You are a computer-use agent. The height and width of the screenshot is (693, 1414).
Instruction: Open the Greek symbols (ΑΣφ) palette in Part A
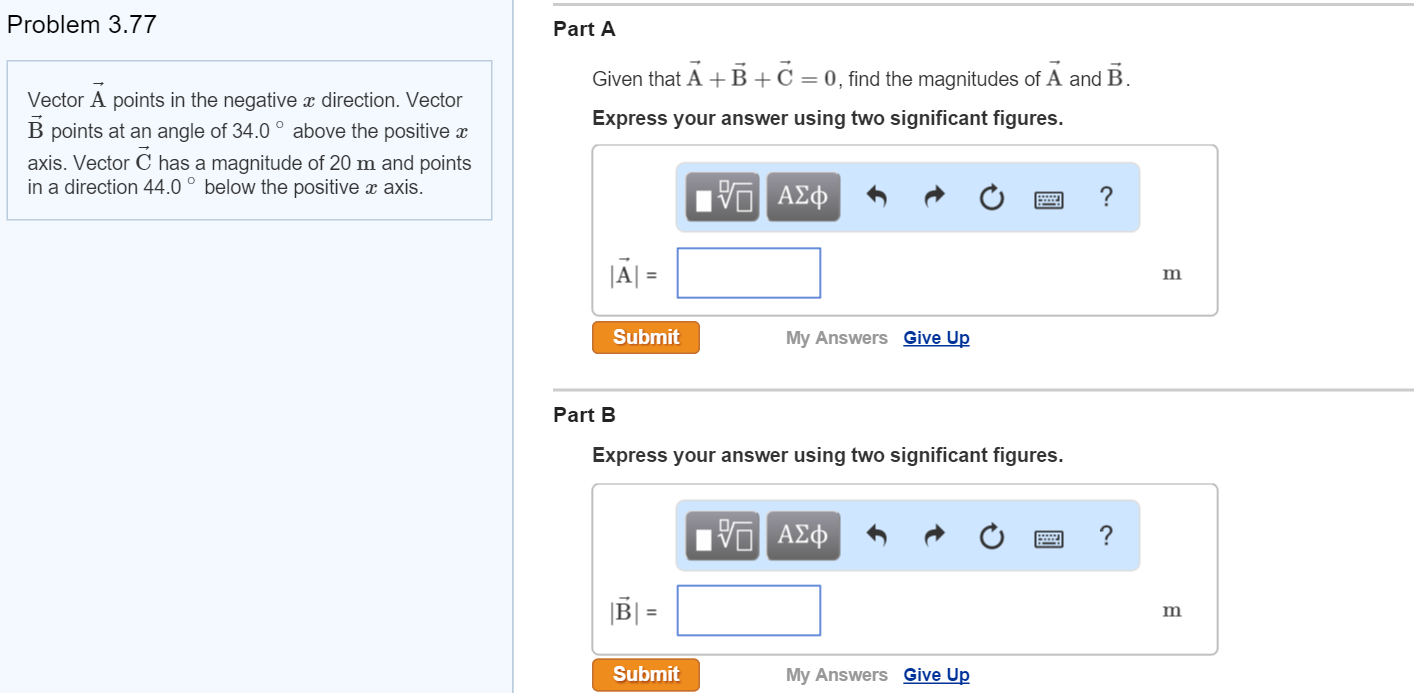point(802,197)
